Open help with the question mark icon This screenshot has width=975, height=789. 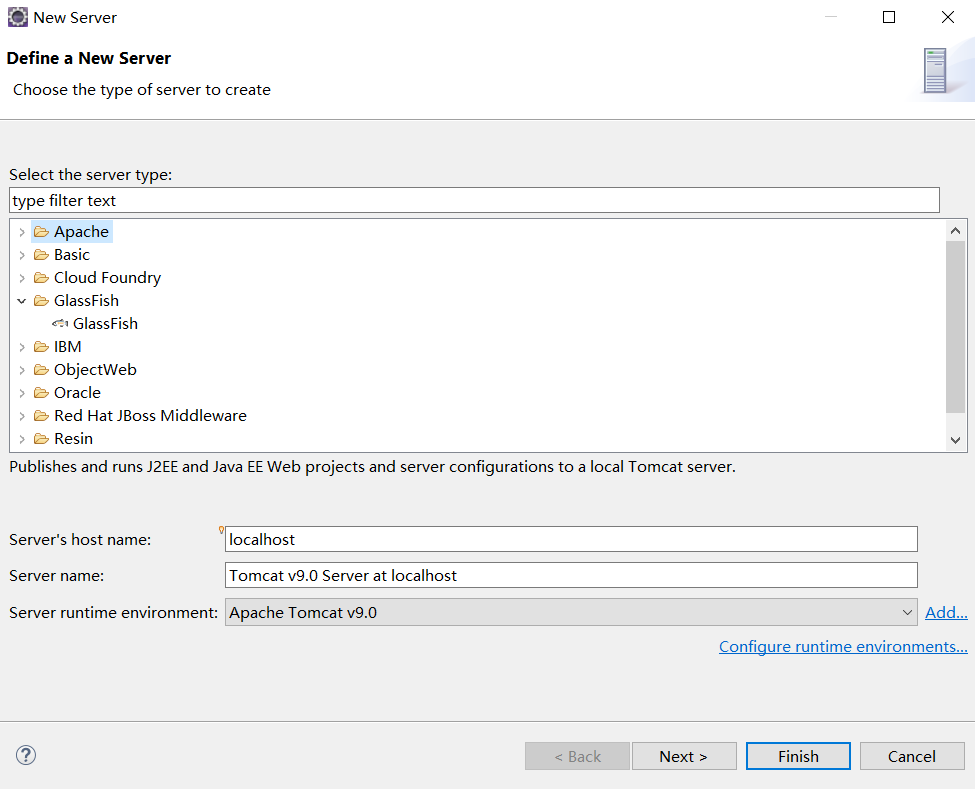pyautogui.click(x=25, y=755)
